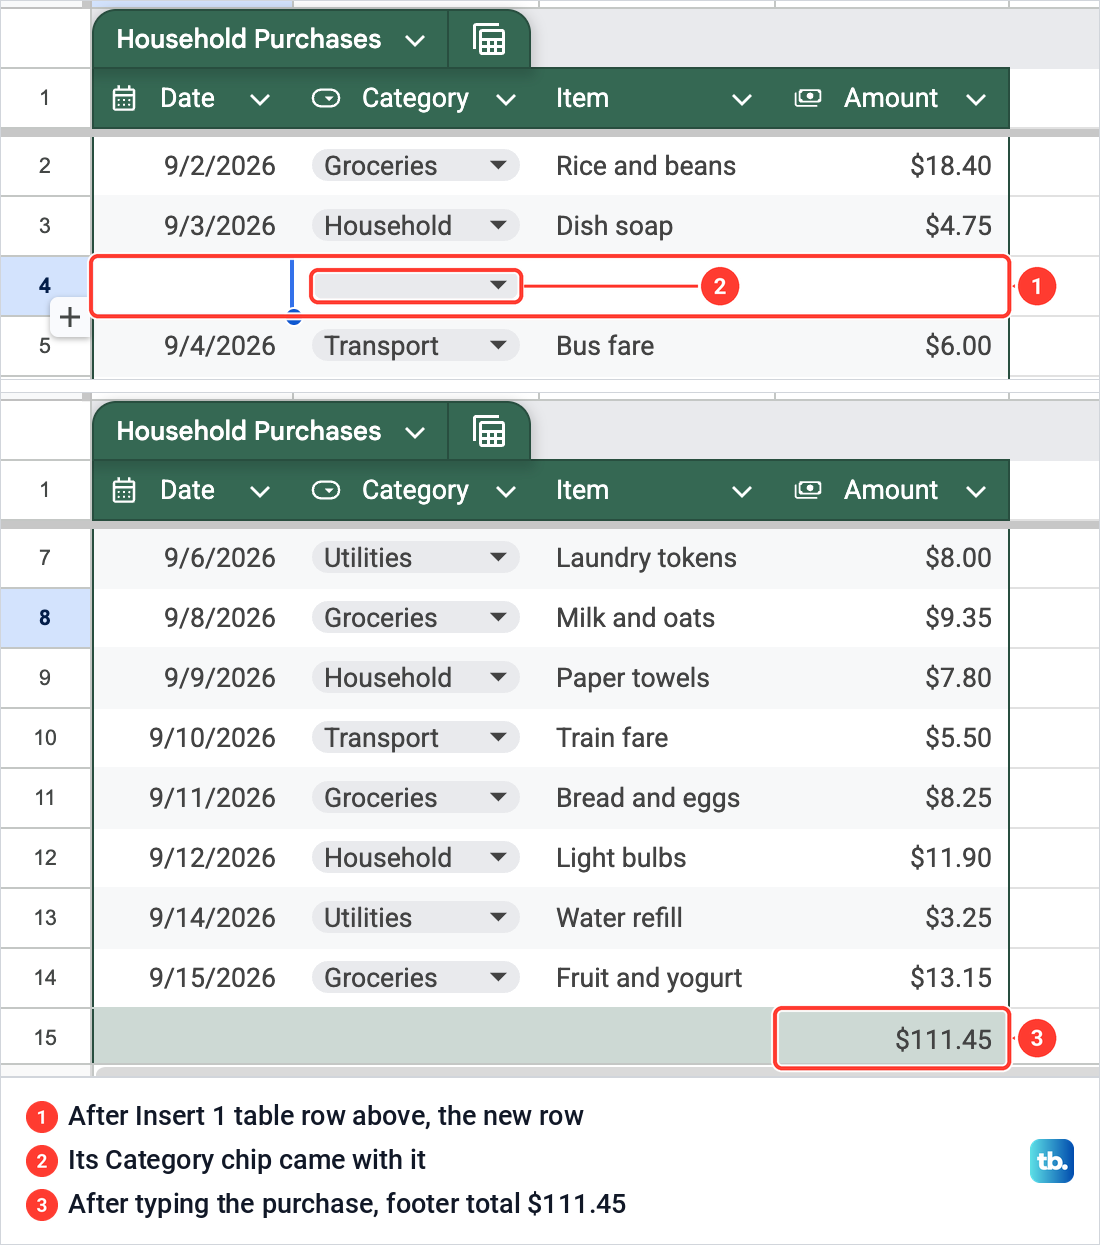
Task: Select the 'Bus fare' item cell
Action: coord(655,346)
